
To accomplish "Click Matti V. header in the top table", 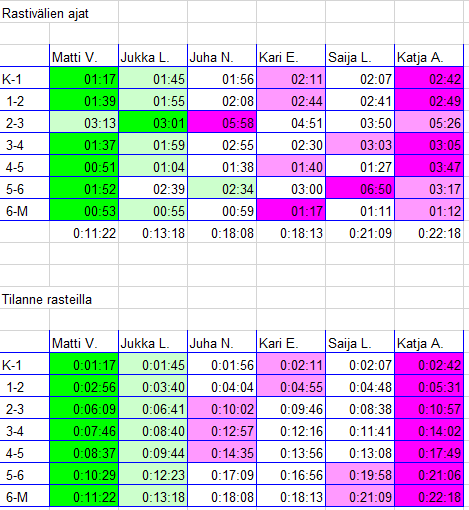I will 84,58.
